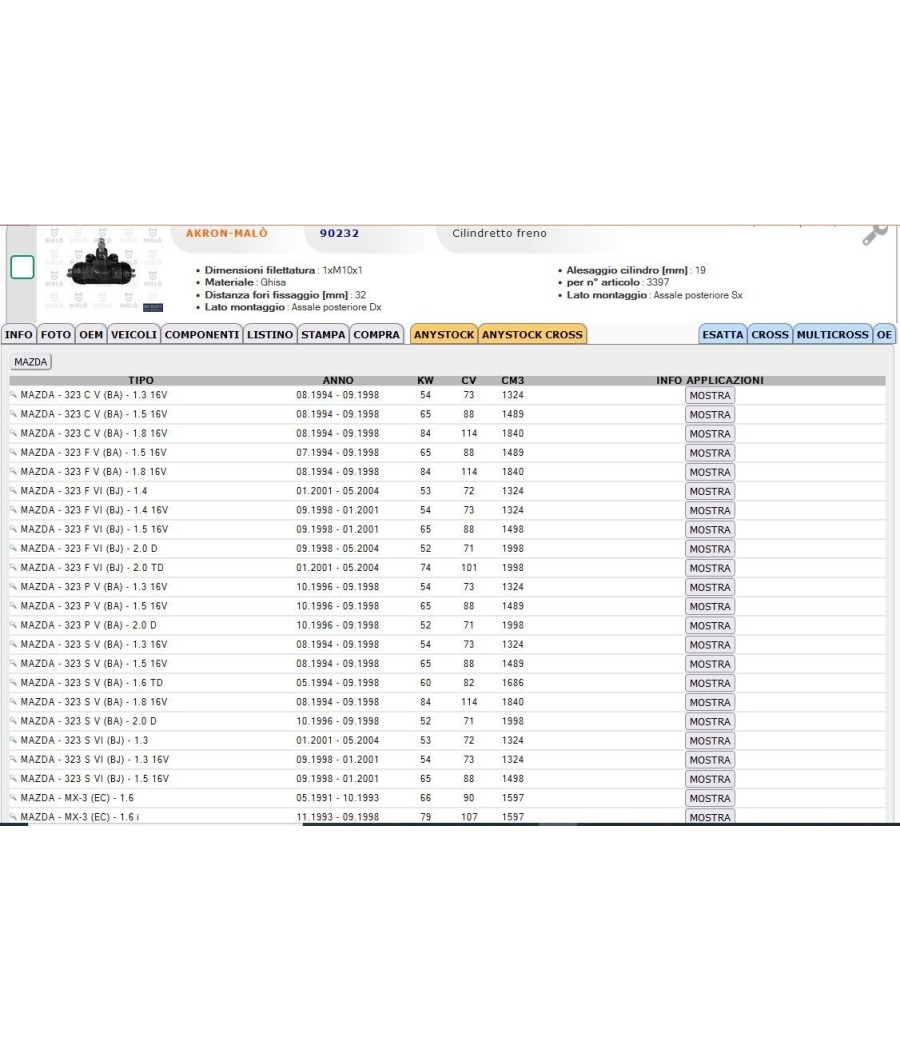Select the VEICOLI tab
The width and height of the screenshot is (900, 1050).
134,335
